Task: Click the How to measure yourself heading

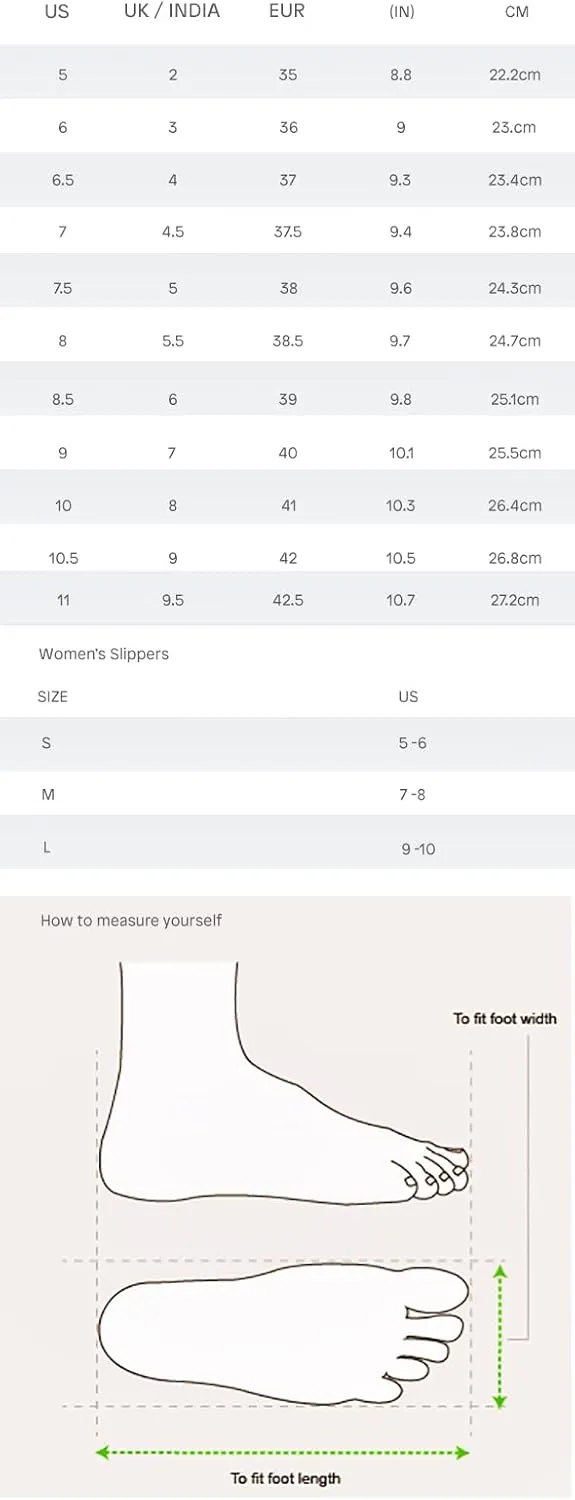Action: 131,920
